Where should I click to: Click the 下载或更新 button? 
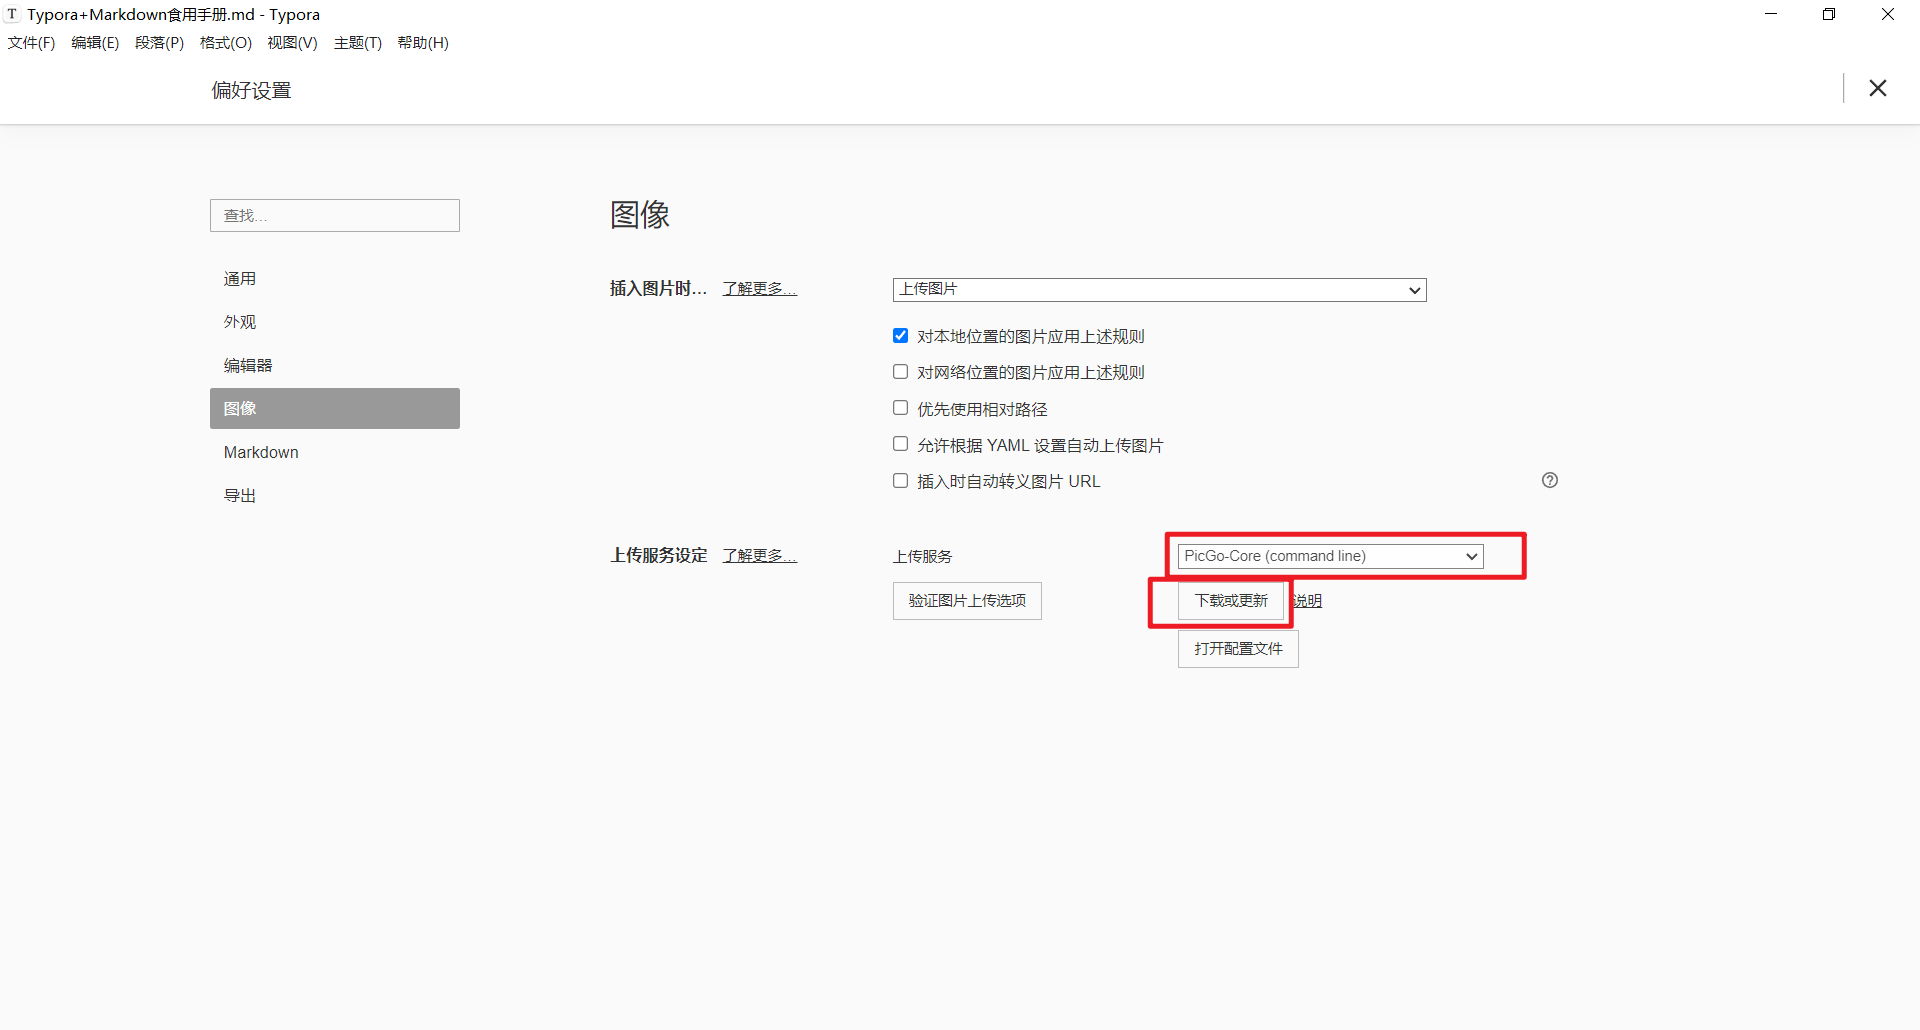(1231, 601)
